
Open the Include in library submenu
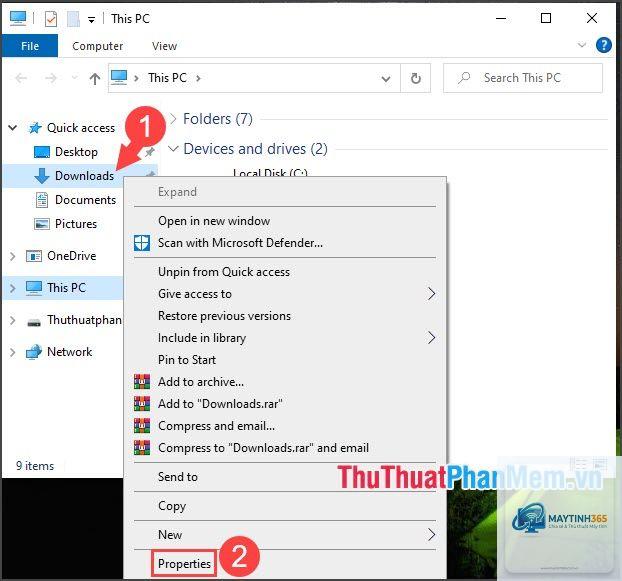[x=285, y=338]
